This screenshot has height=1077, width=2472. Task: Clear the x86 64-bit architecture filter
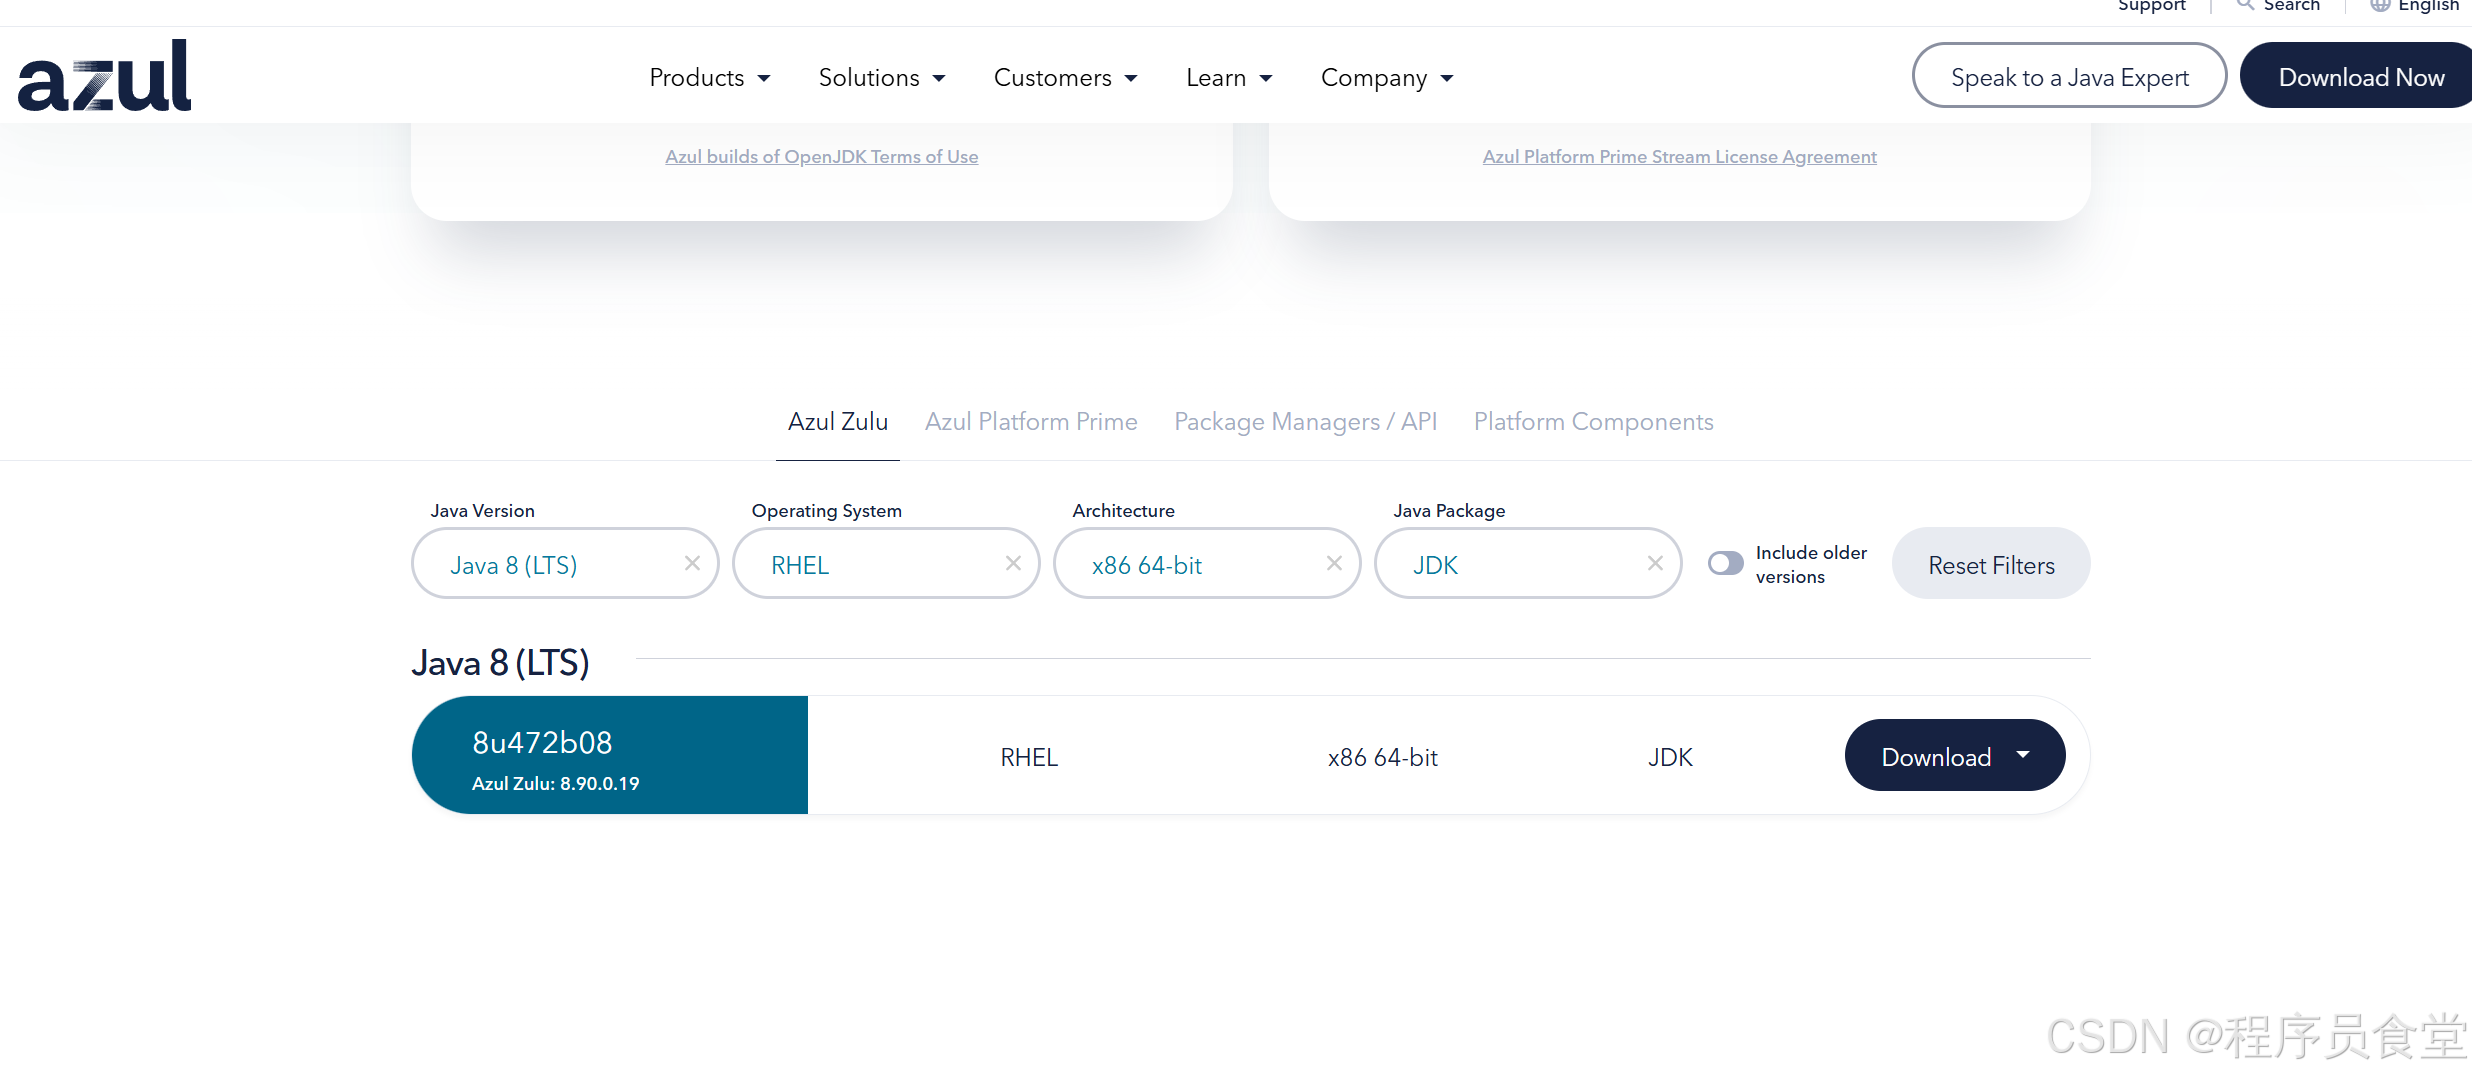point(1334,563)
